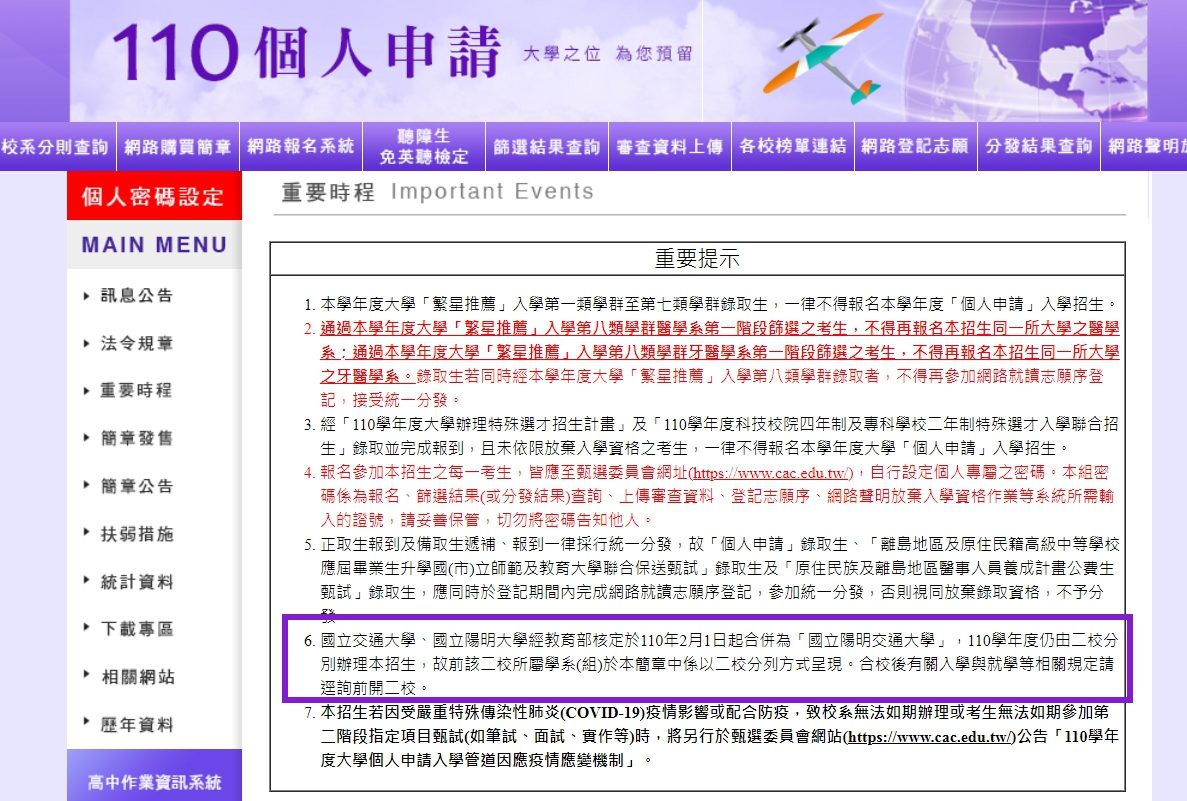Click the 110 個人申請 banner title
1187x801 pixels.
(307, 51)
